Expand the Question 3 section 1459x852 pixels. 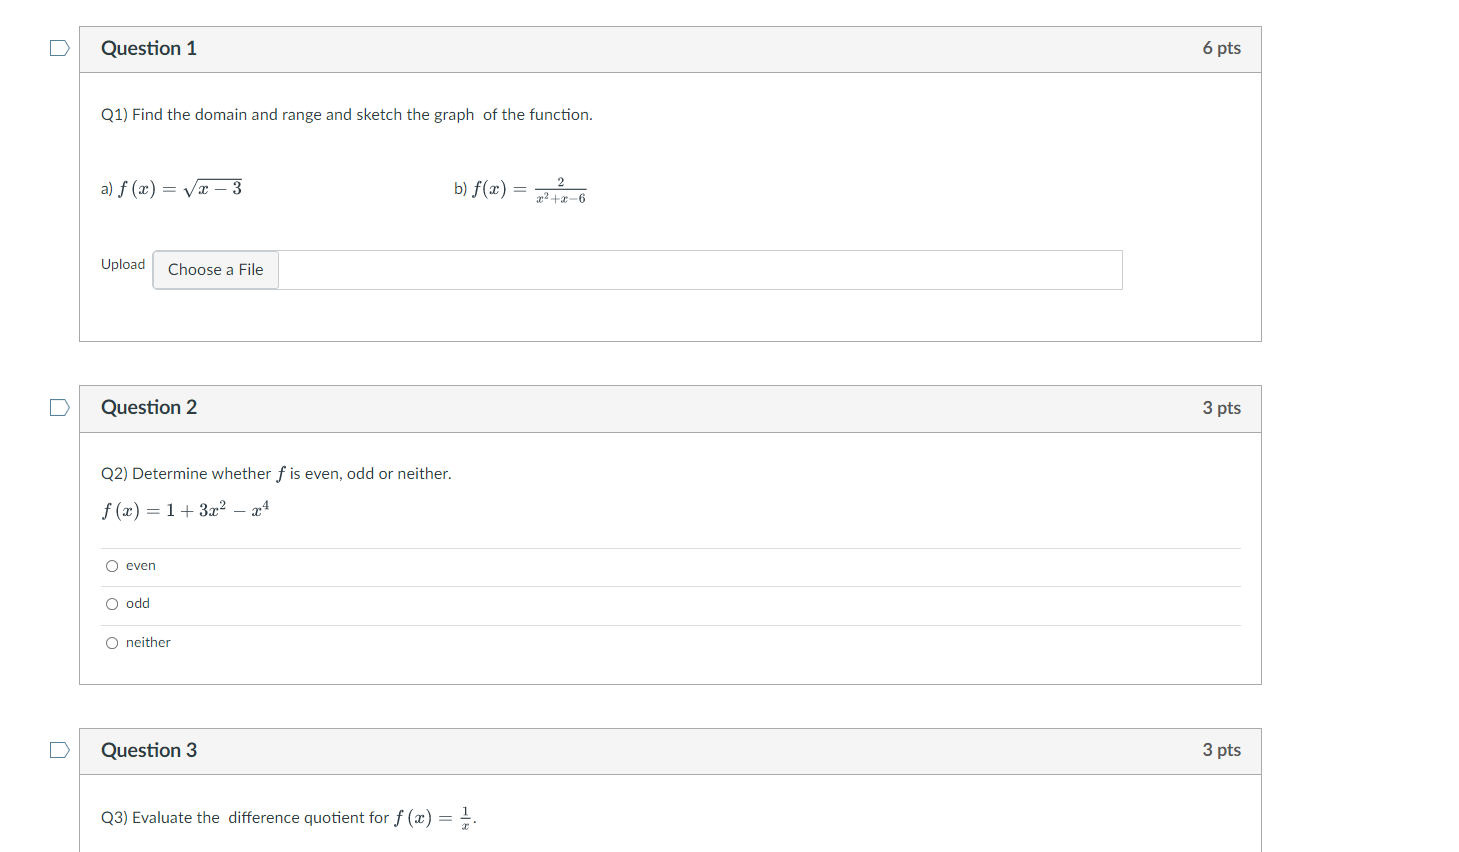click(x=670, y=751)
